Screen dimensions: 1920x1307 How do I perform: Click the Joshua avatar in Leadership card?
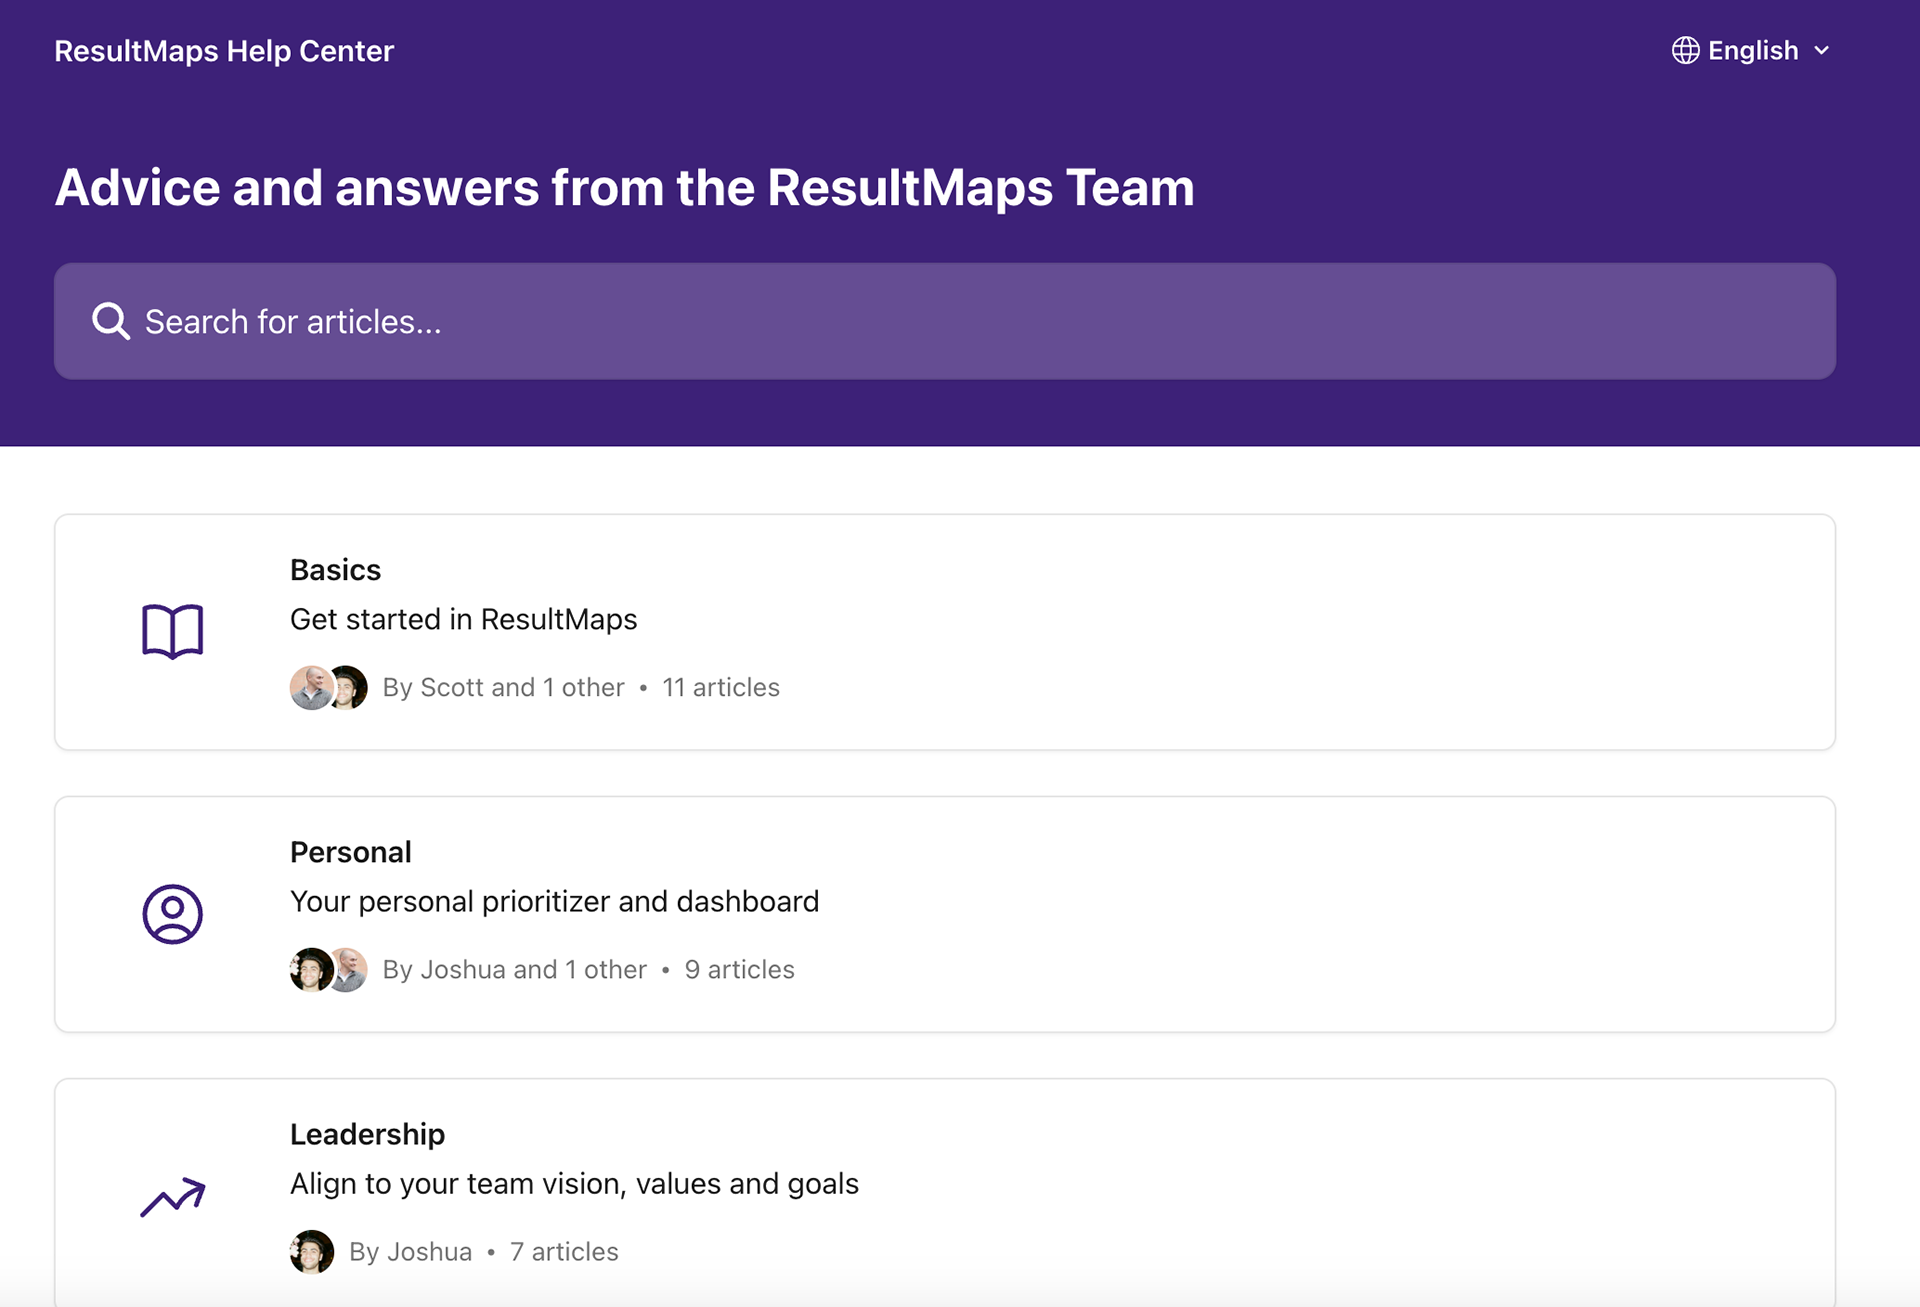311,1252
